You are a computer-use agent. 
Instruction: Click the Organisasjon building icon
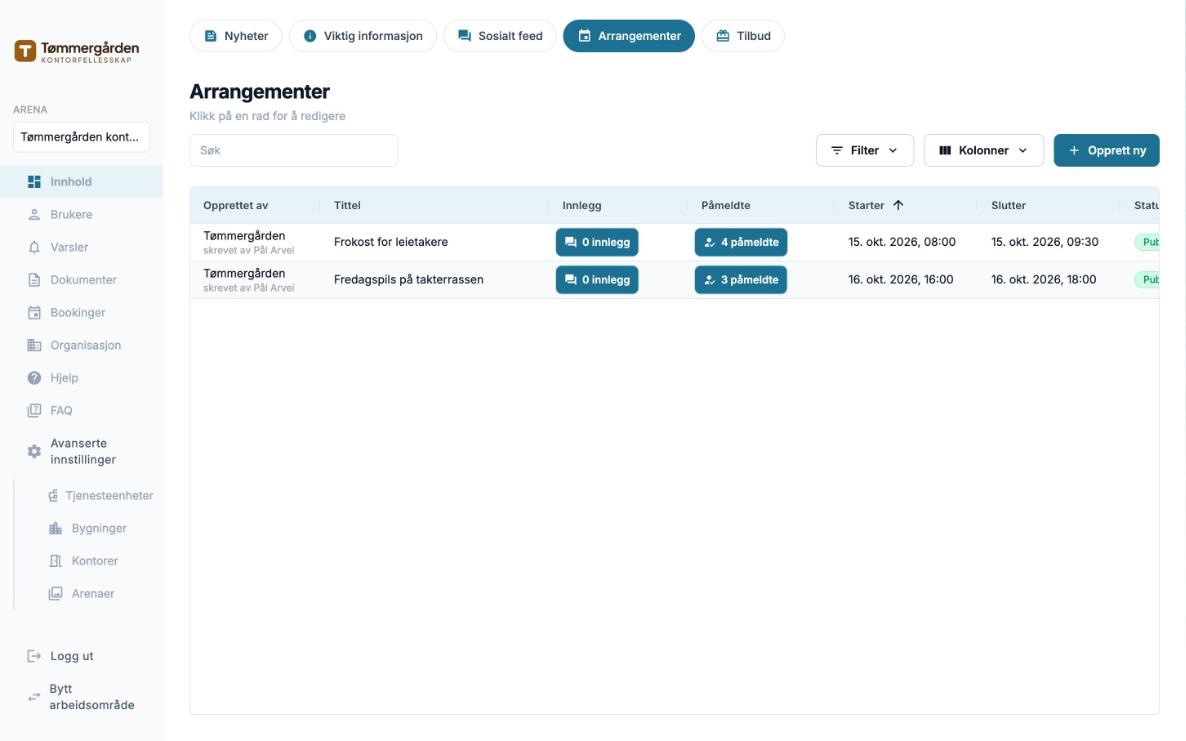[x=34, y=345]
